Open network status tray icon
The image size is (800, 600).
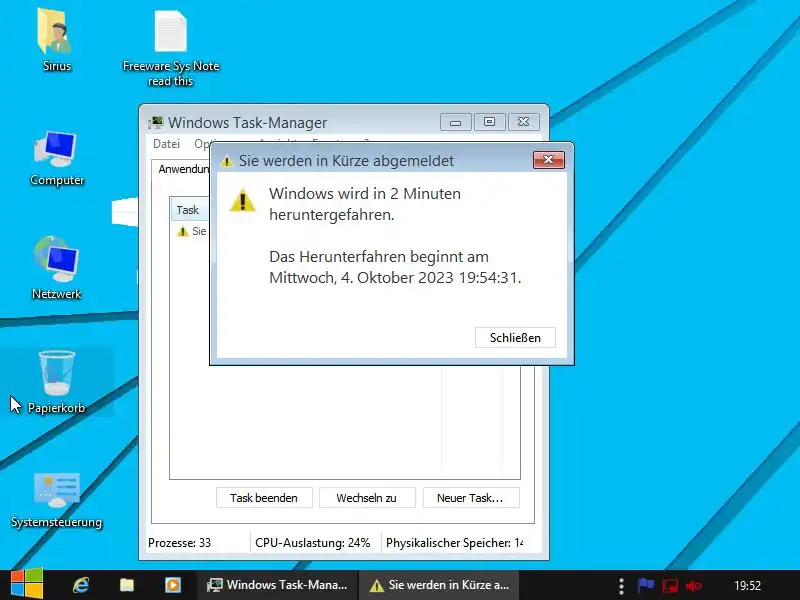pos(670,586)
